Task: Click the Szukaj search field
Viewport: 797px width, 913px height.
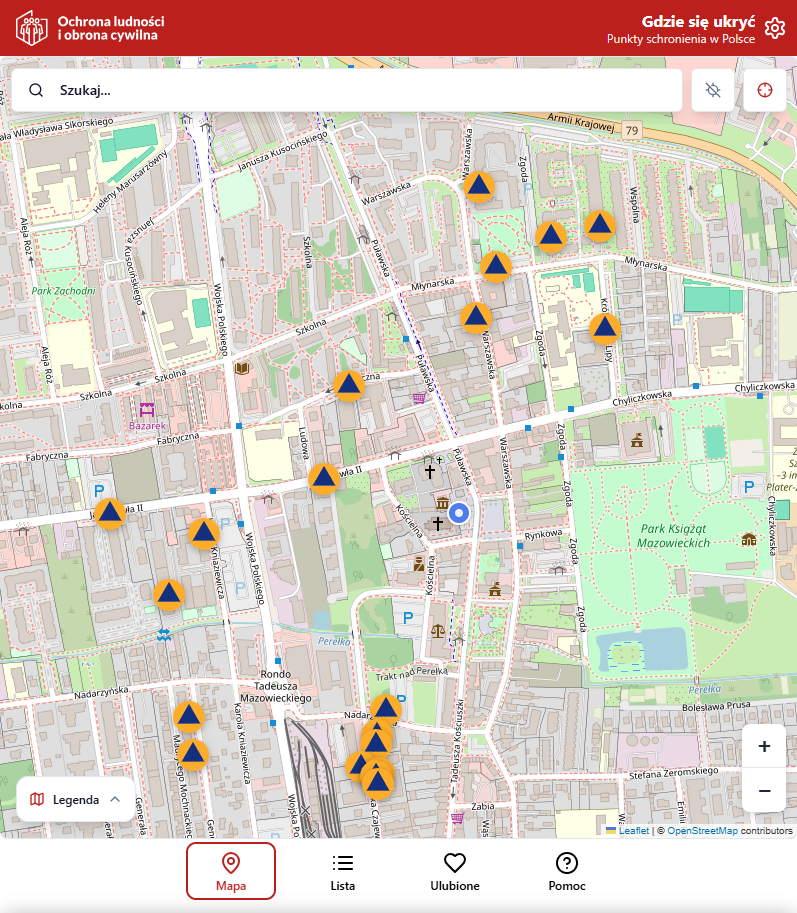Action: (x=360, y=90)
